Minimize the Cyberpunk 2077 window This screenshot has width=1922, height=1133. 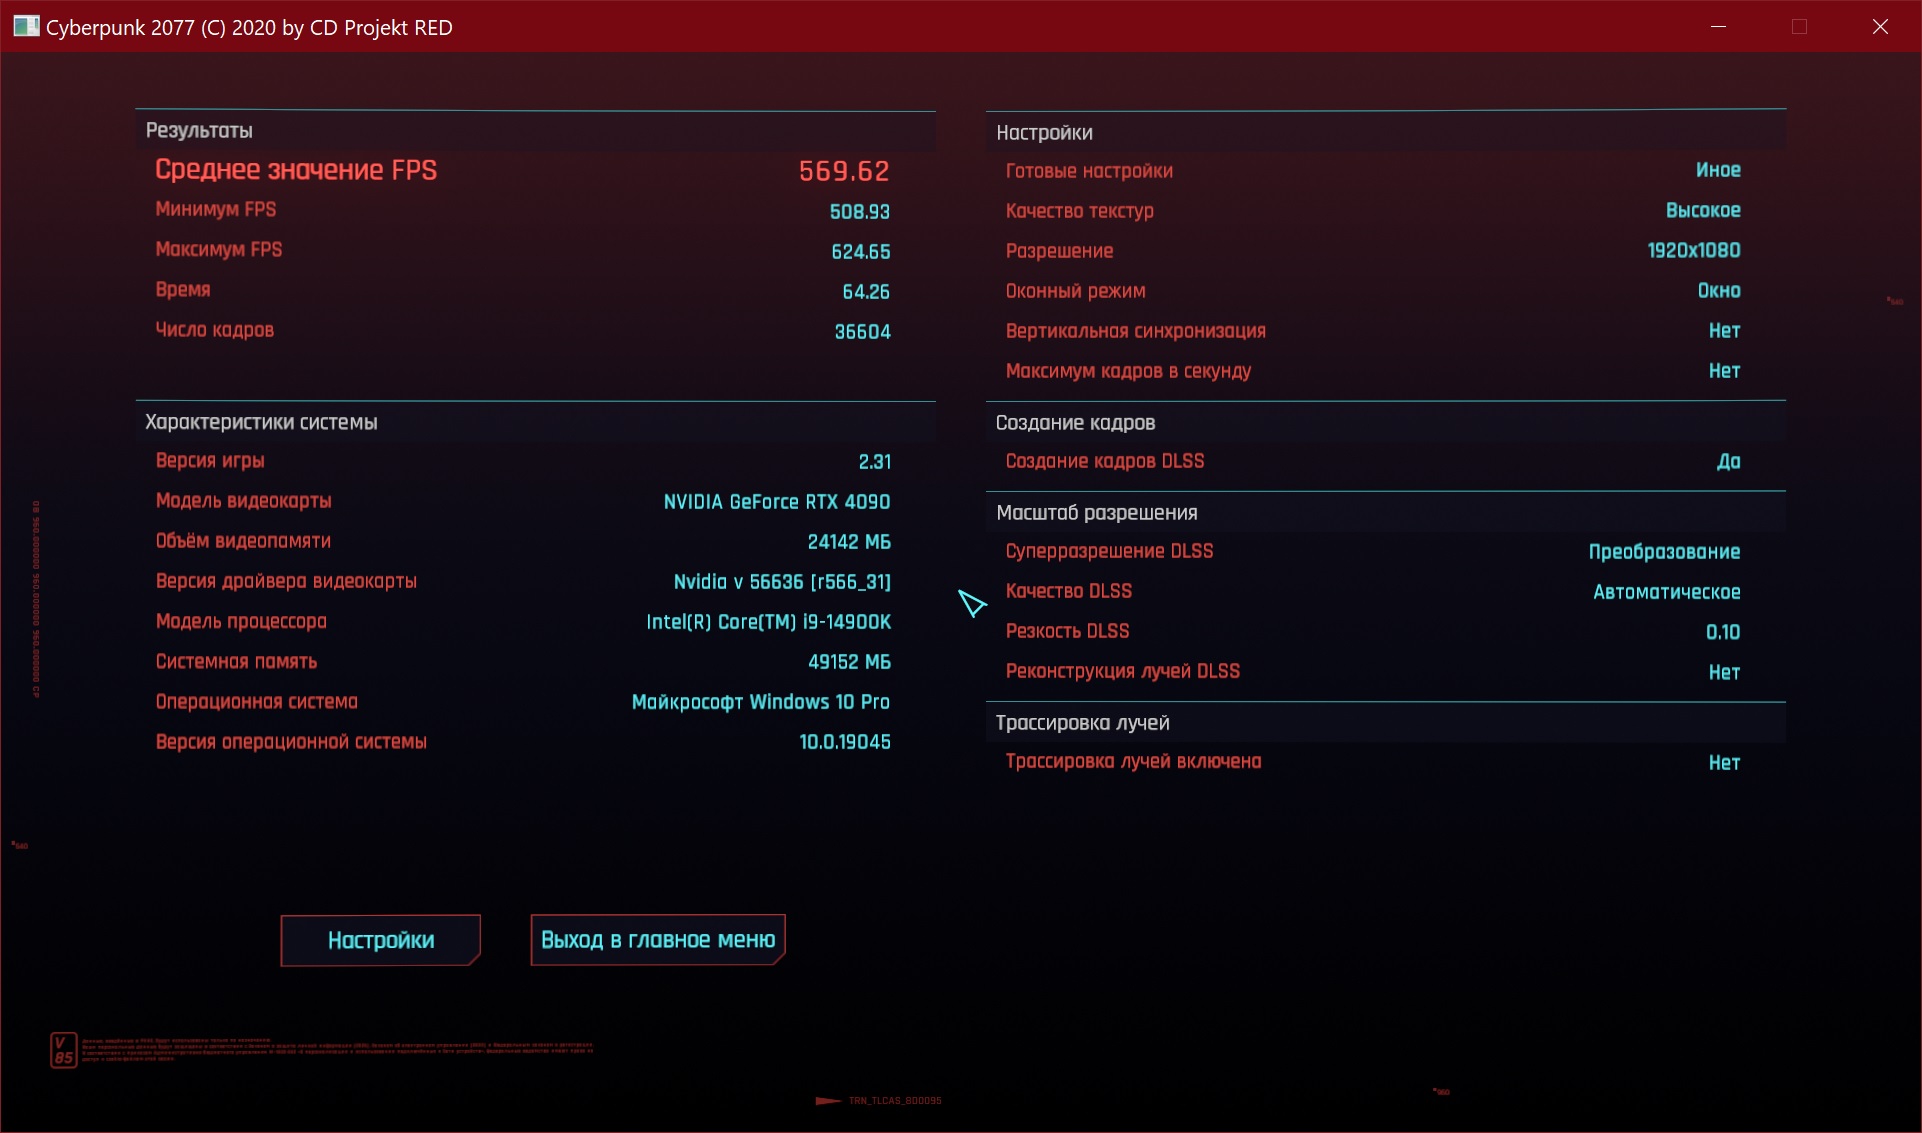[x=1718, y=27]
